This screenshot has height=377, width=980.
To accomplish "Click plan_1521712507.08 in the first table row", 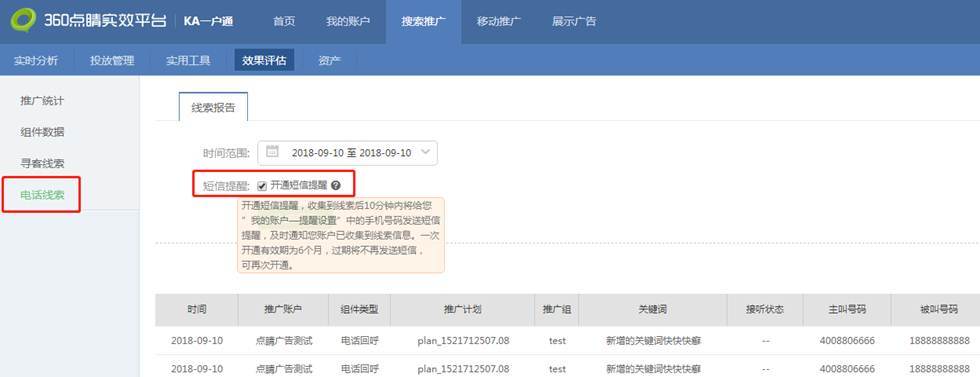I will (463, 341).
